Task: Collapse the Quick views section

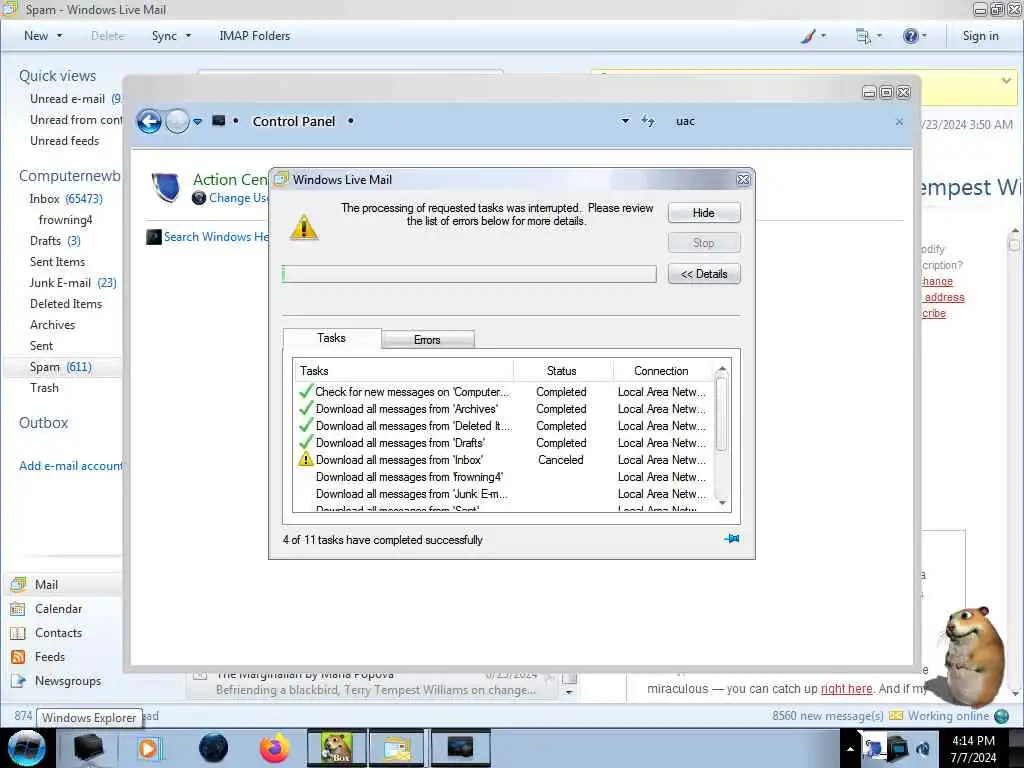Action: click(57, 76)
